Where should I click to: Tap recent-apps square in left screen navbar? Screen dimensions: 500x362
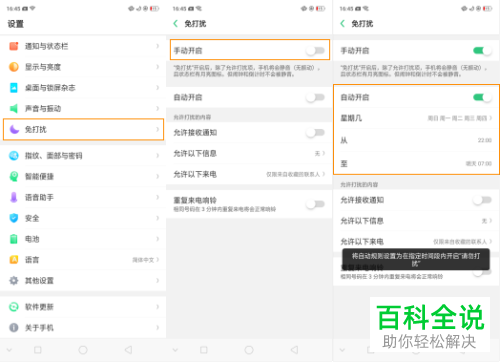tap(38, 350)
